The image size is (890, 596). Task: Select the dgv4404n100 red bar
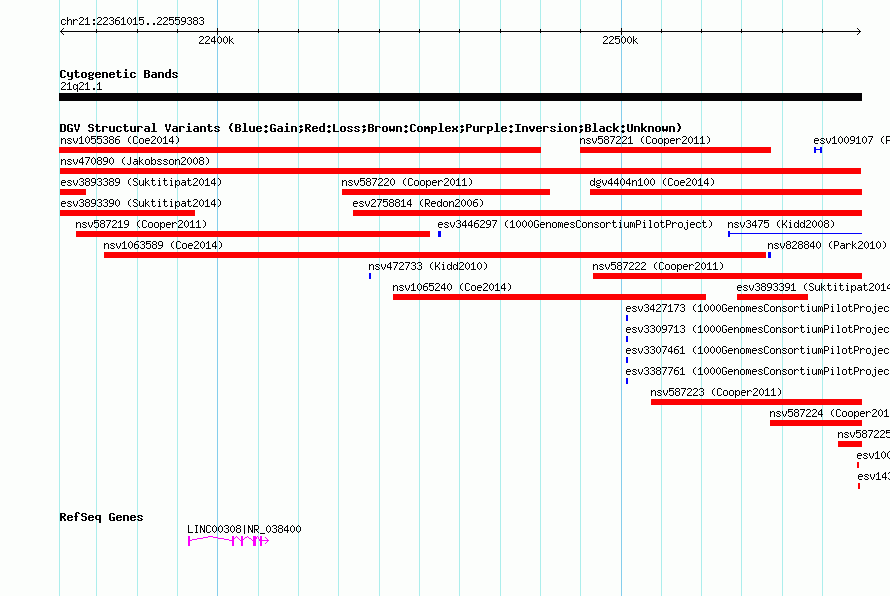[x=726, y=192]
